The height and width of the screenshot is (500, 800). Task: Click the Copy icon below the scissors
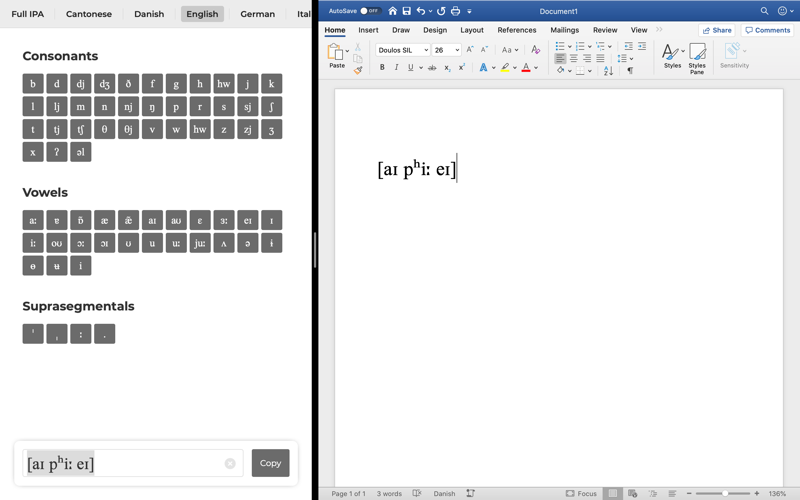point(358,59)
